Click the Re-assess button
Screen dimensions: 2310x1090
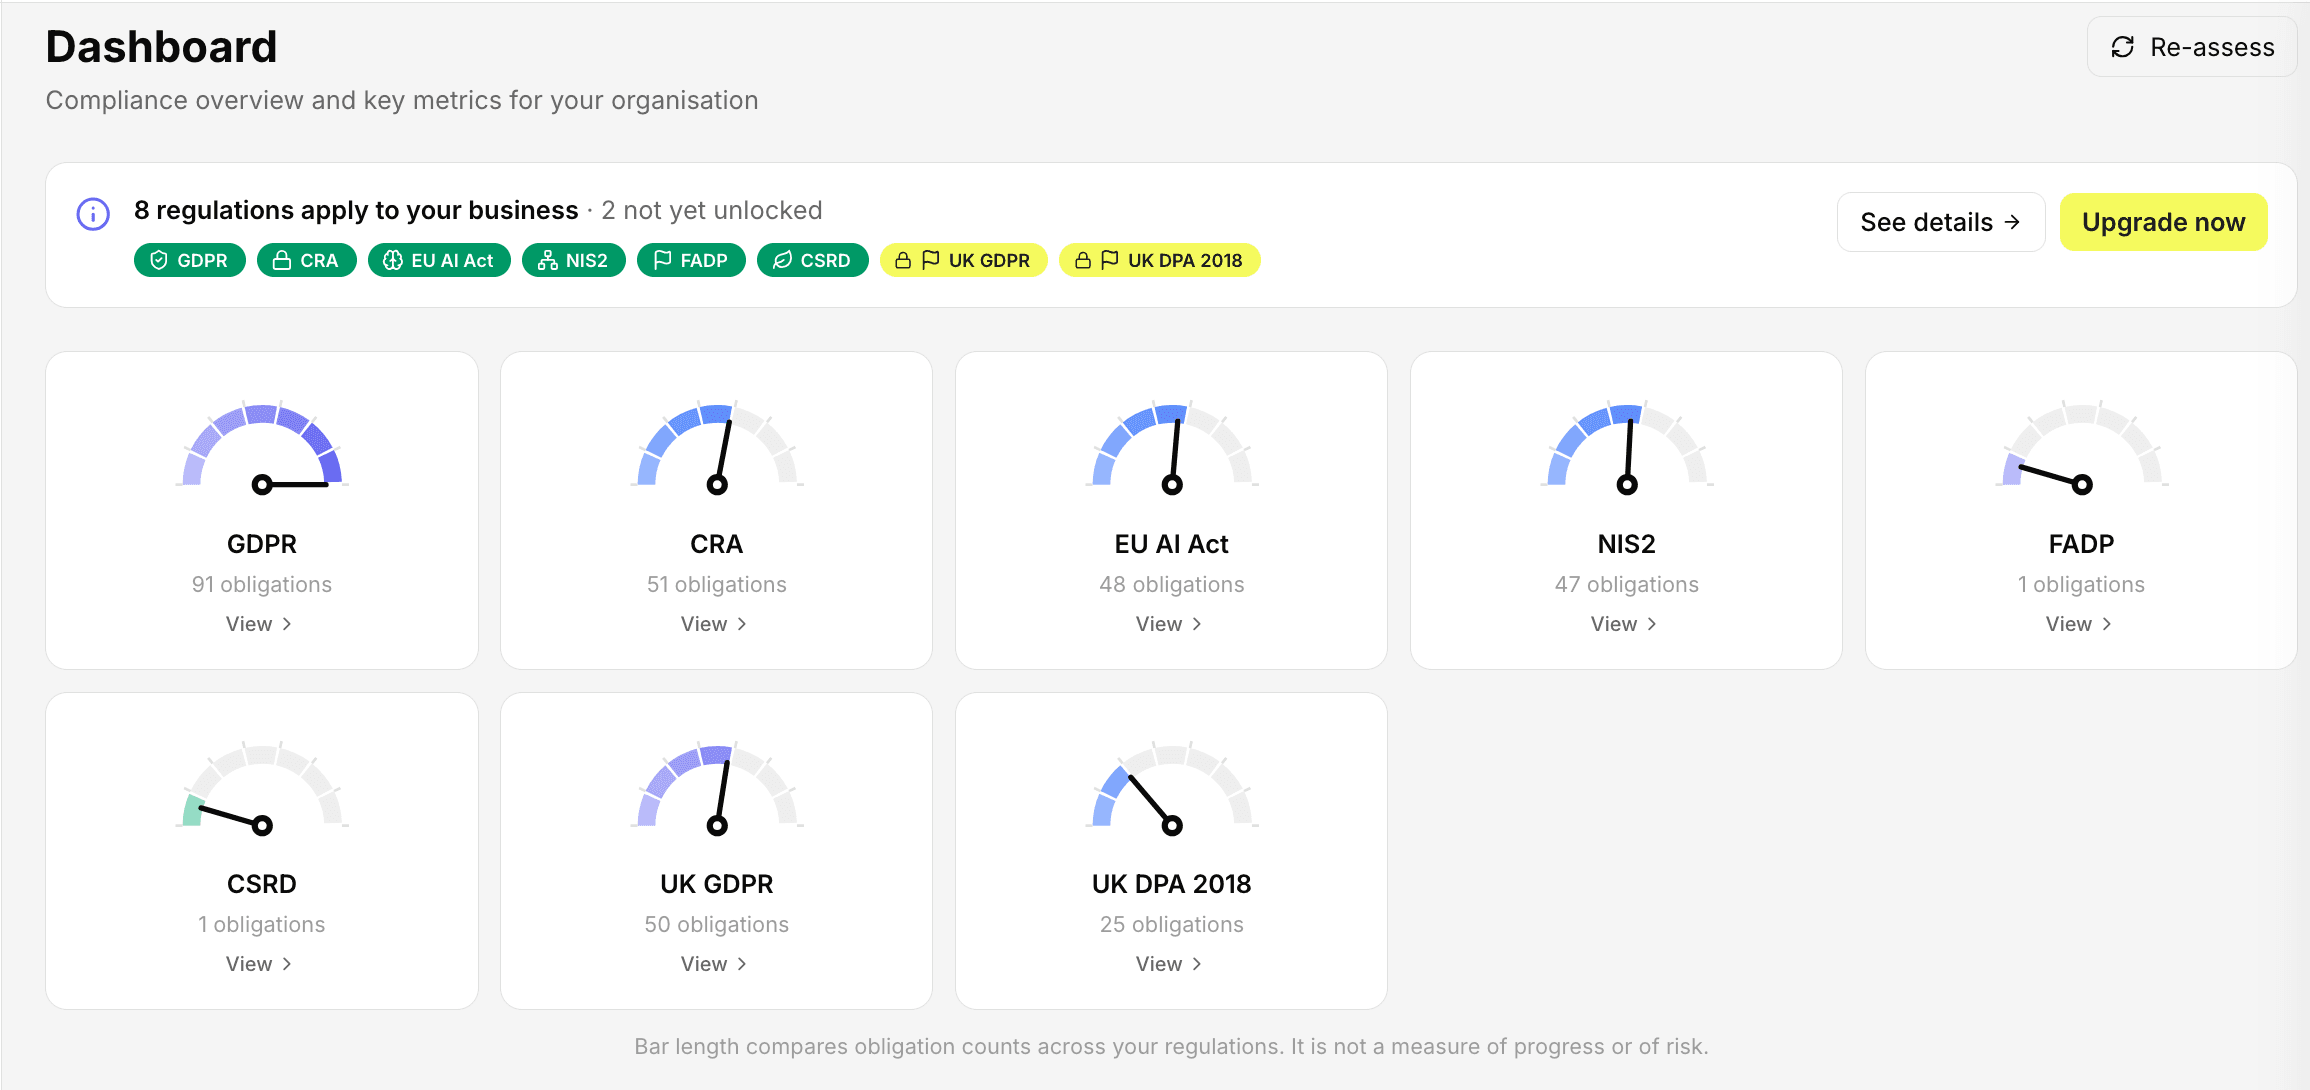2192,47
